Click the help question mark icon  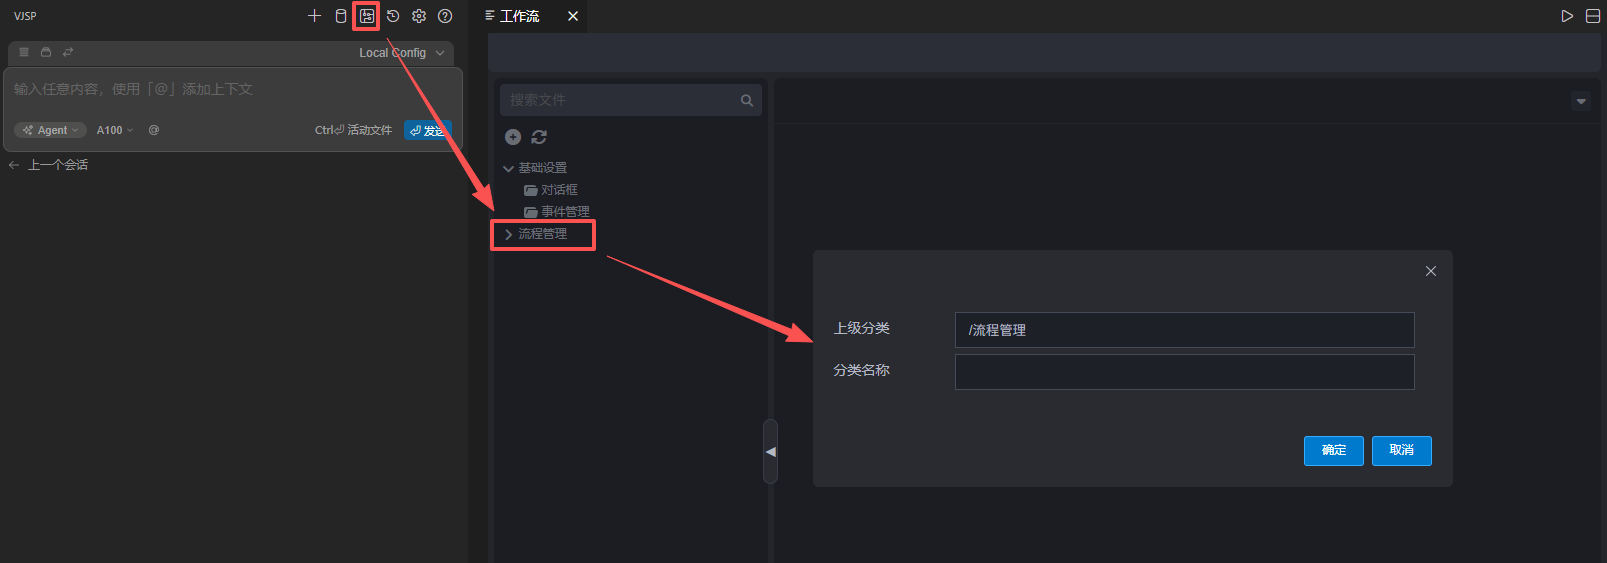pyautogui.click(x=445, y=16)
